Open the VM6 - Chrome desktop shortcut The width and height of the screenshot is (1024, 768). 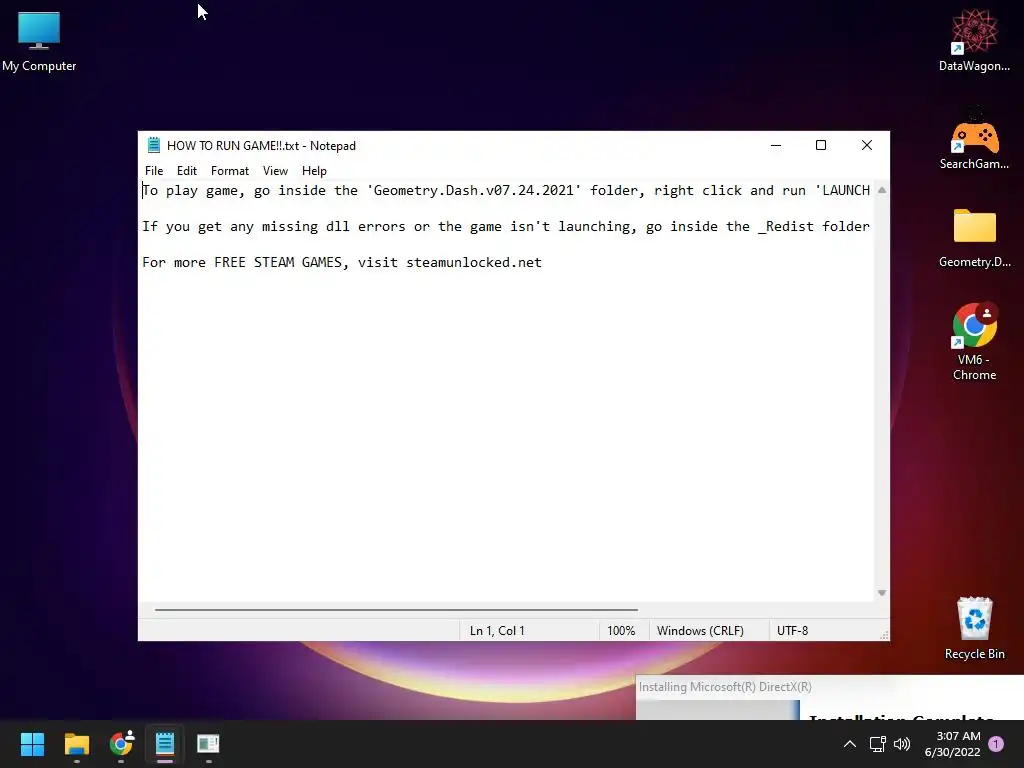click(x=974, y=342)
